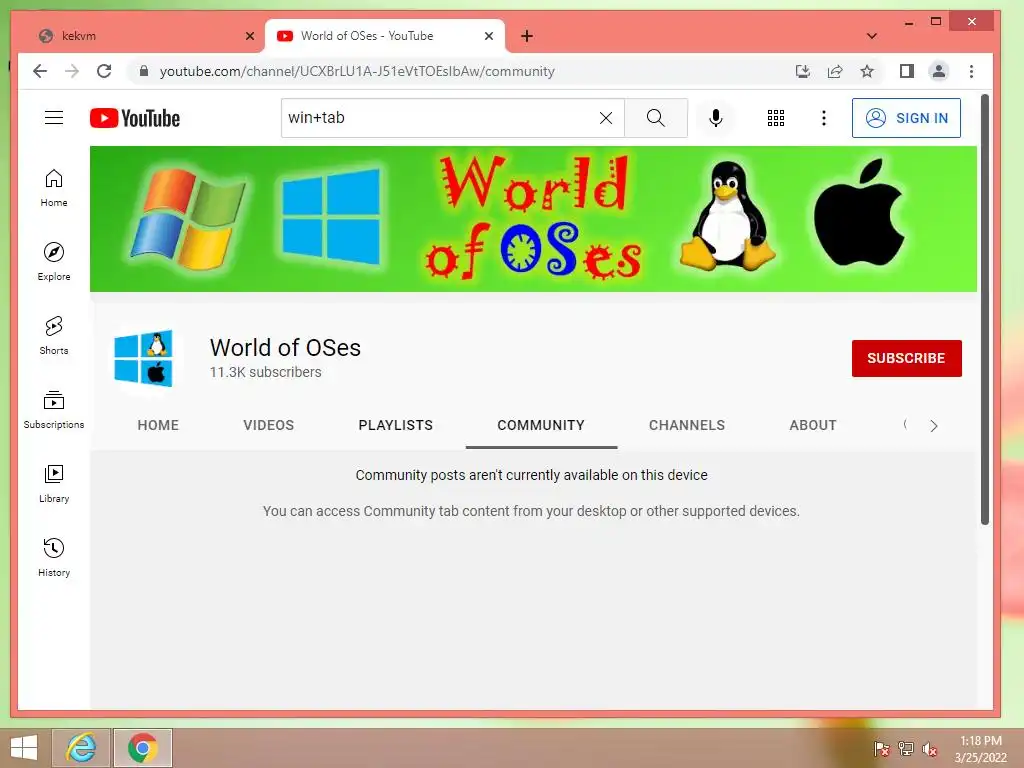Go to Home in the sidebar

(54, 188)
